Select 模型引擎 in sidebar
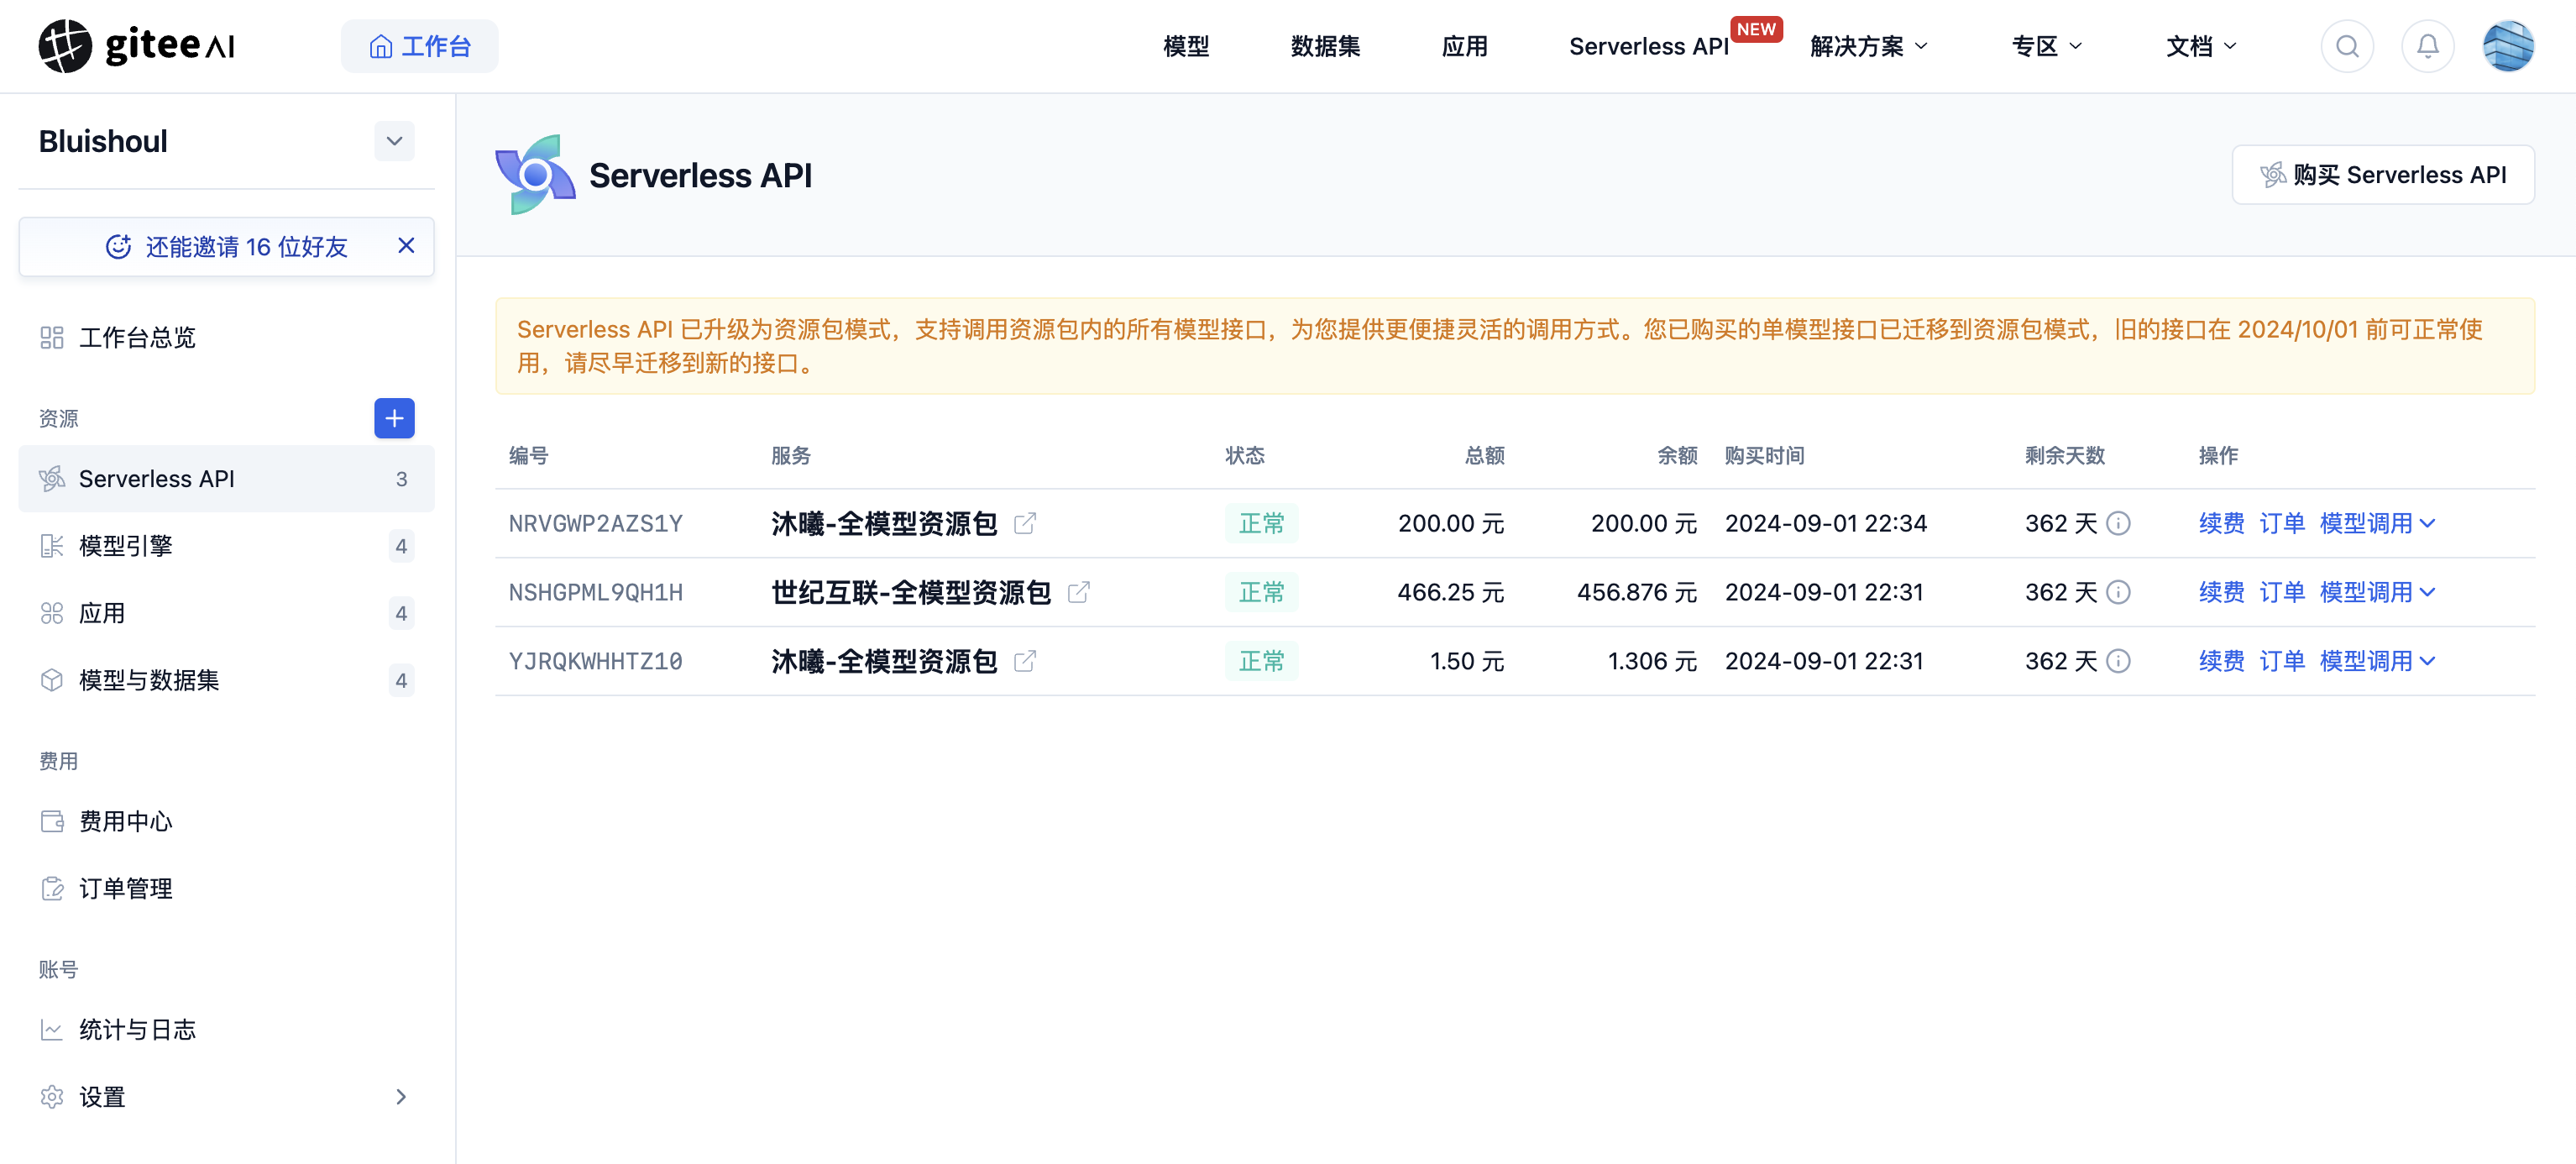The image size is (2576, 1164). point(226,546)
